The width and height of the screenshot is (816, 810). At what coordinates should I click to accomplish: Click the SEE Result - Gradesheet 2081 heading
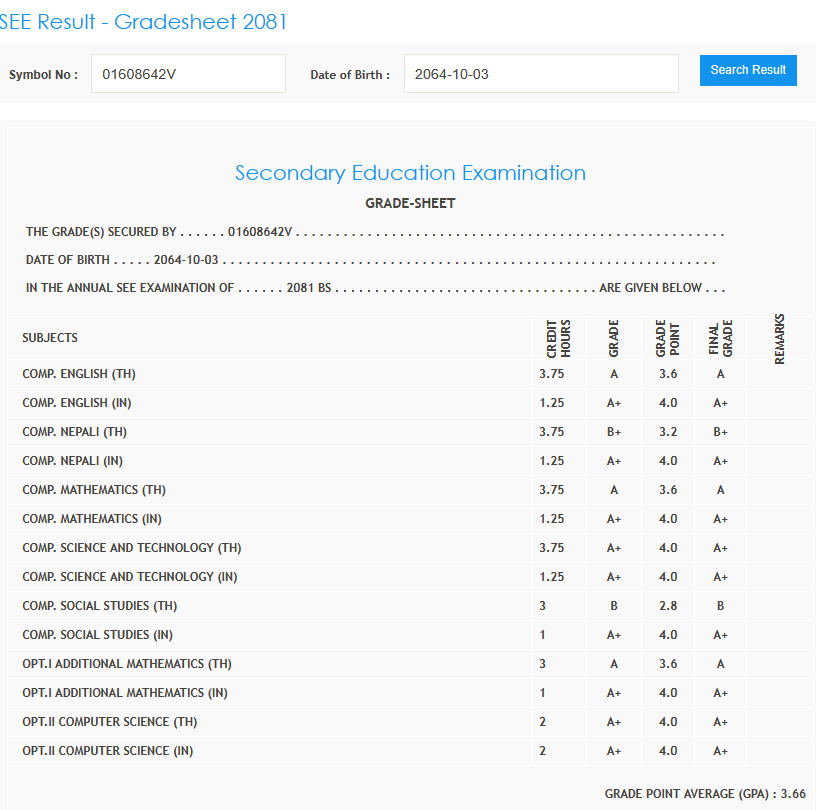[x=143, y=22]
